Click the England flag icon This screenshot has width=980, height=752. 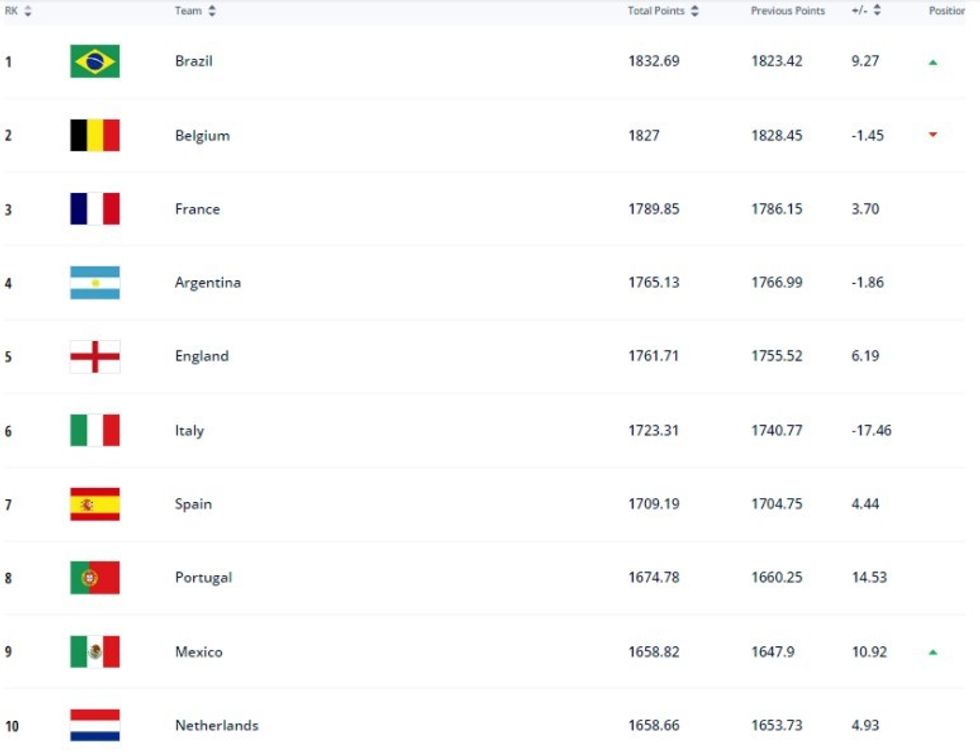coord(95,357)
